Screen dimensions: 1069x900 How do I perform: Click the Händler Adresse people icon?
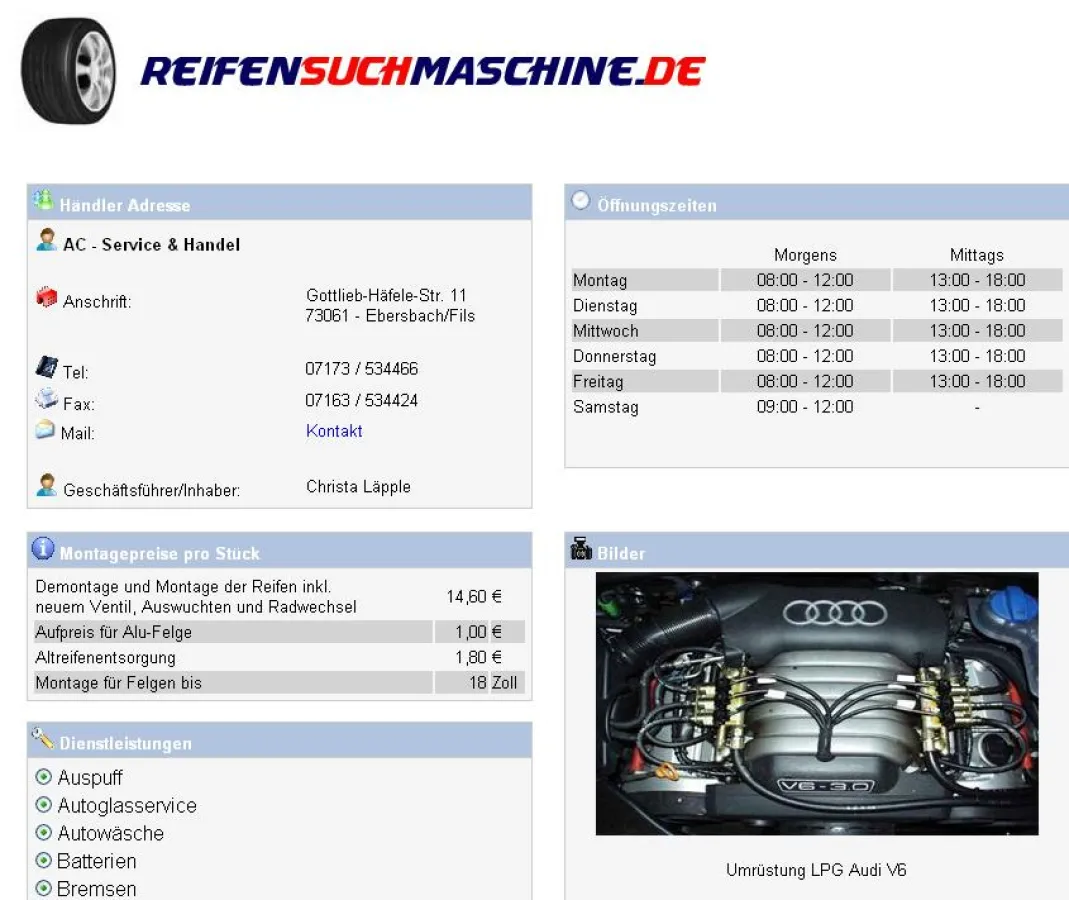coord(43,200)
